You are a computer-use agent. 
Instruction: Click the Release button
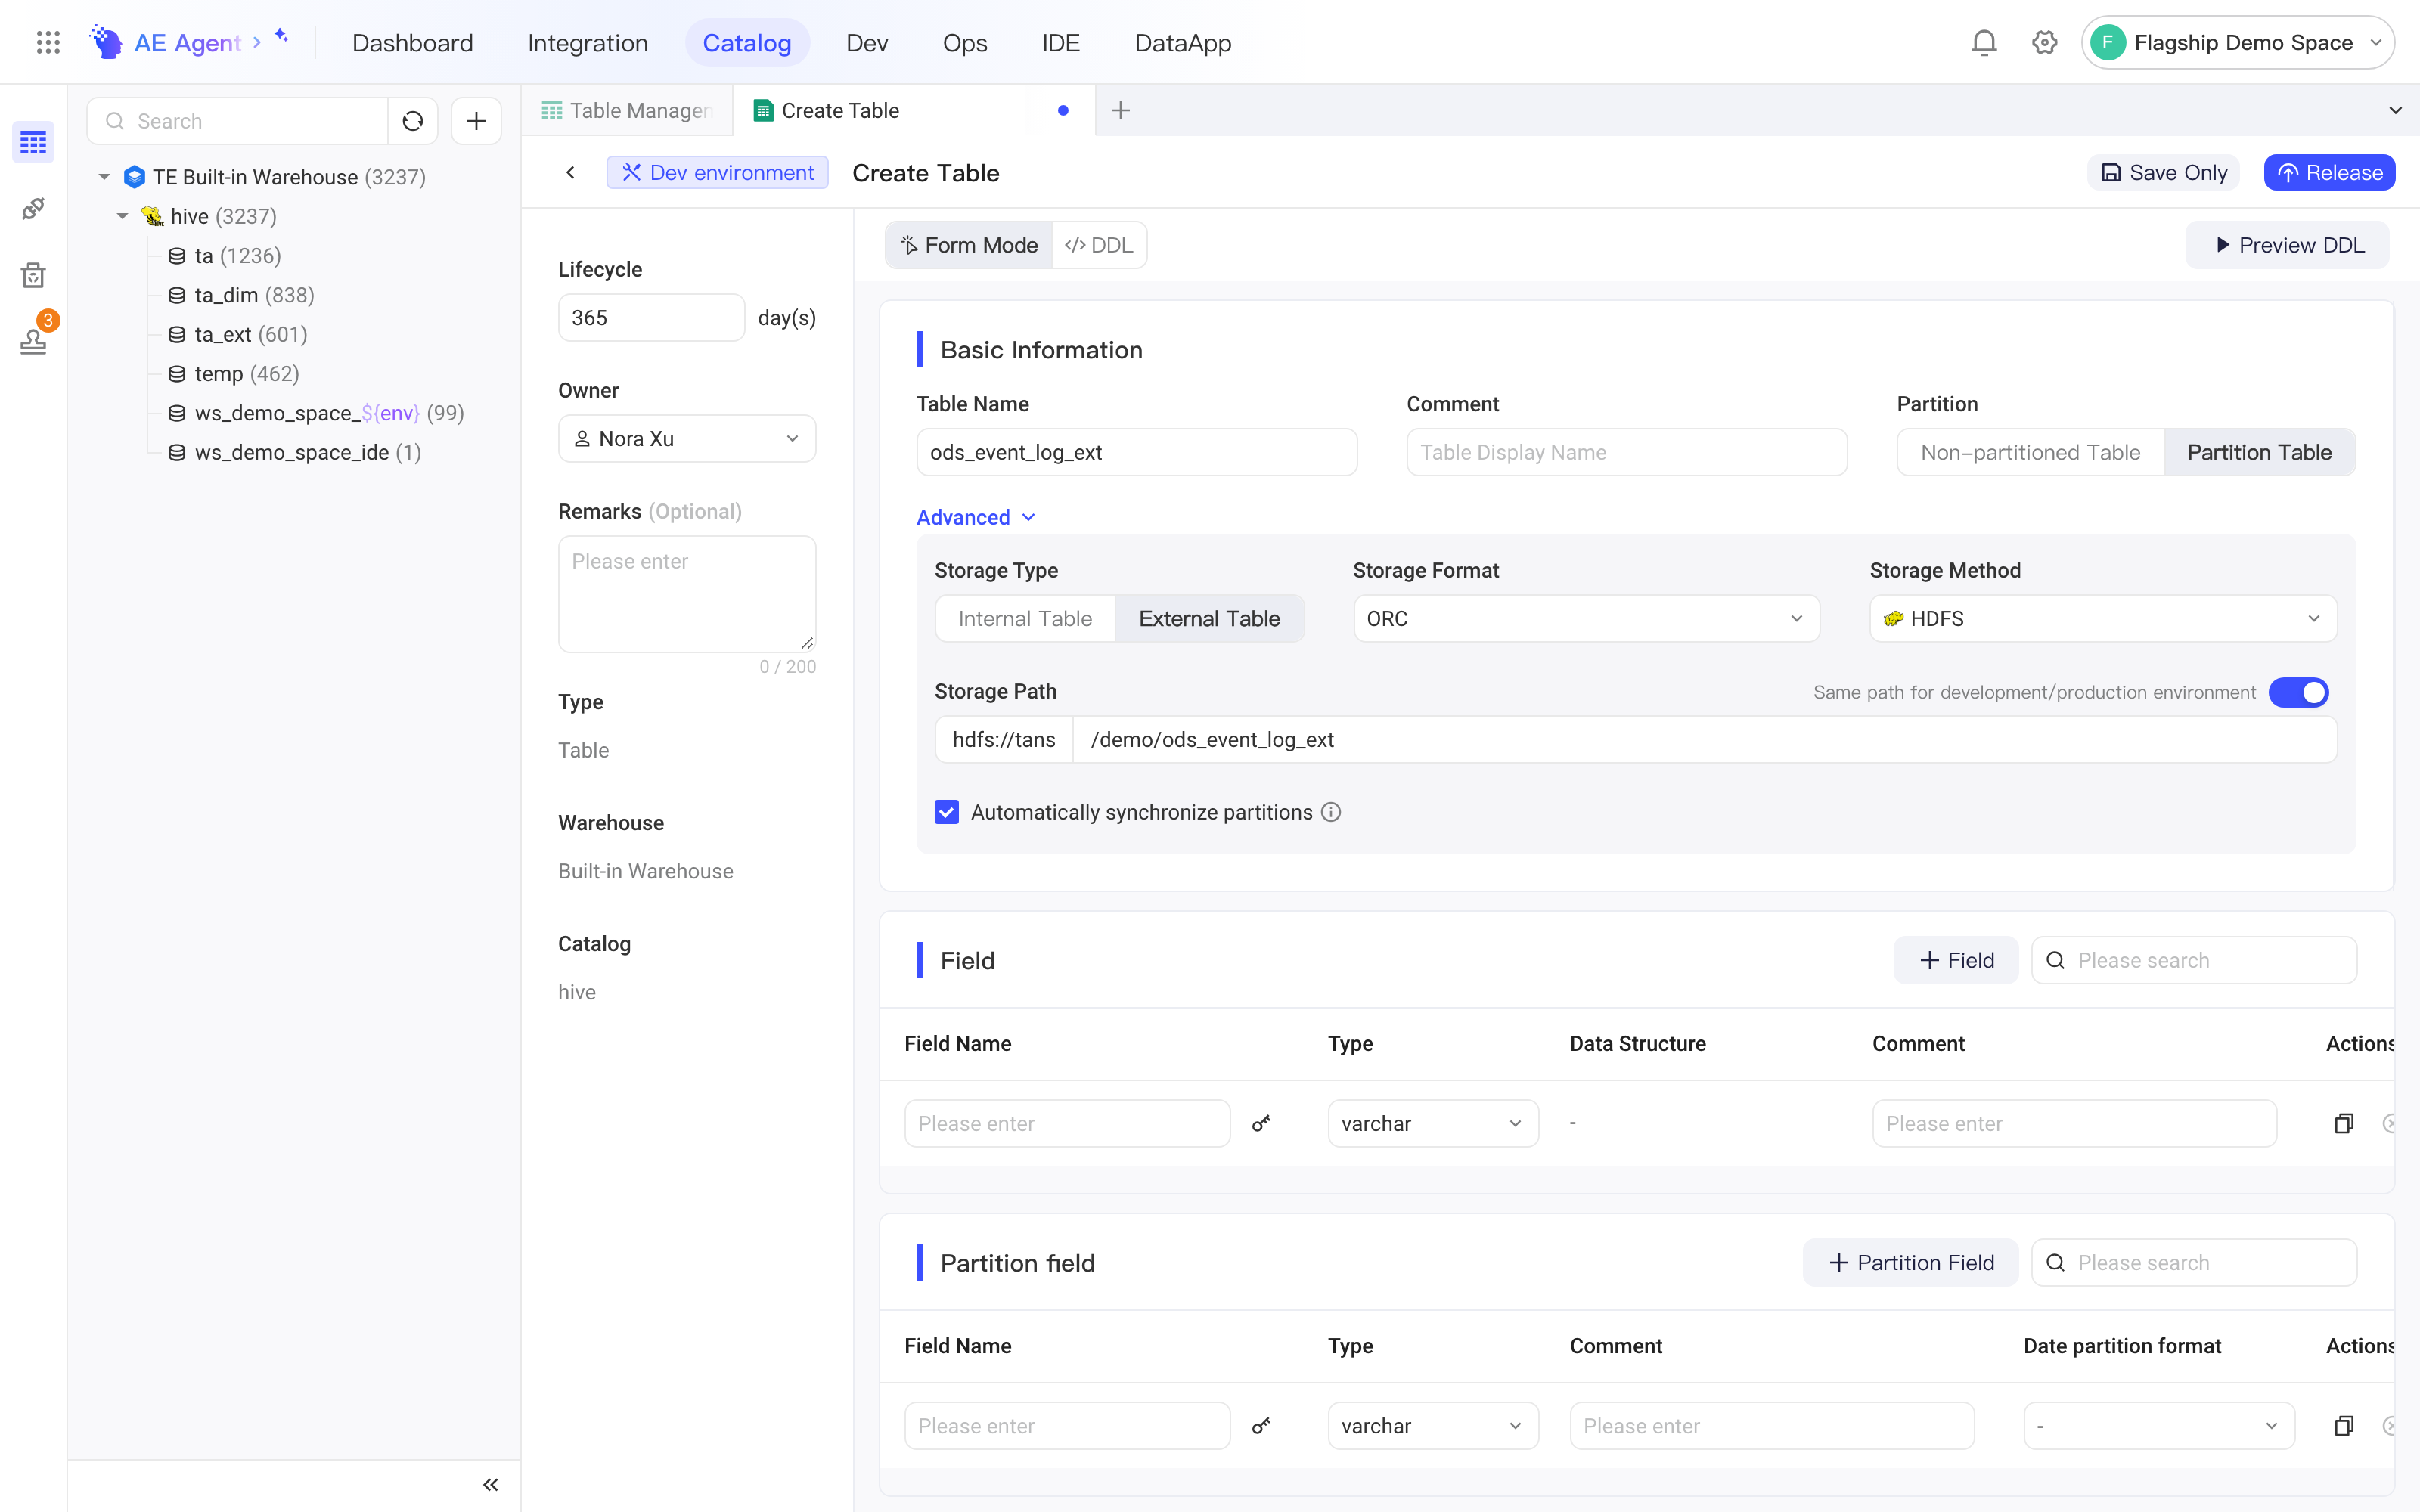click(x=2329, y=173)
